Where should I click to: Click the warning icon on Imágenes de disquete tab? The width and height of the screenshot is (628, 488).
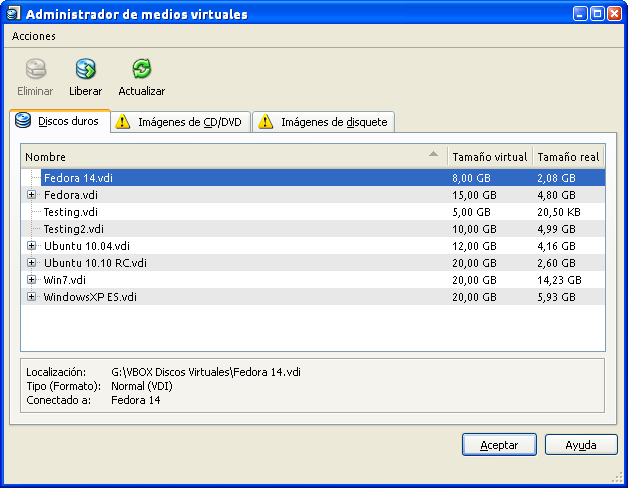click(265, 121)
